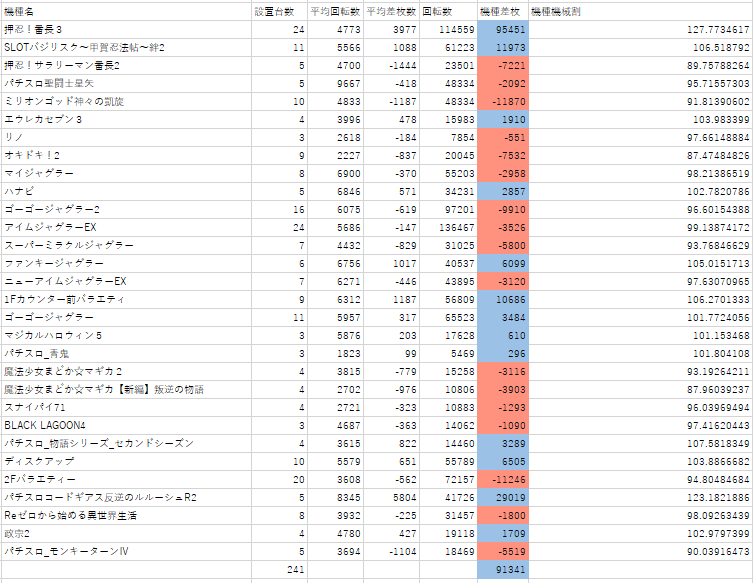The image size is (753, 583).
Task: Click the blue 11973 cell
Action: [503, 48]
